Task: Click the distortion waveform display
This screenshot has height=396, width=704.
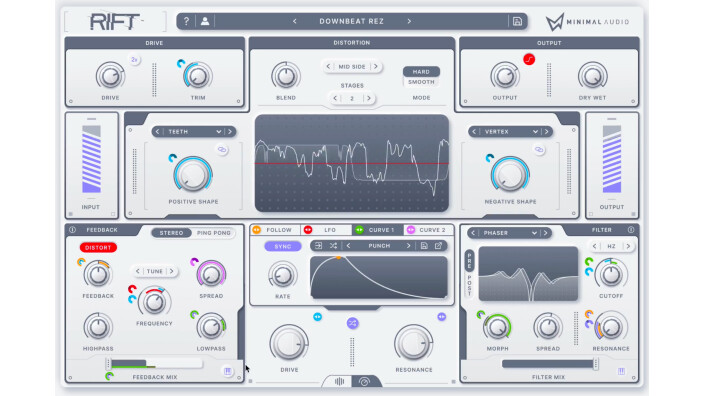Action: pos(352,163)
